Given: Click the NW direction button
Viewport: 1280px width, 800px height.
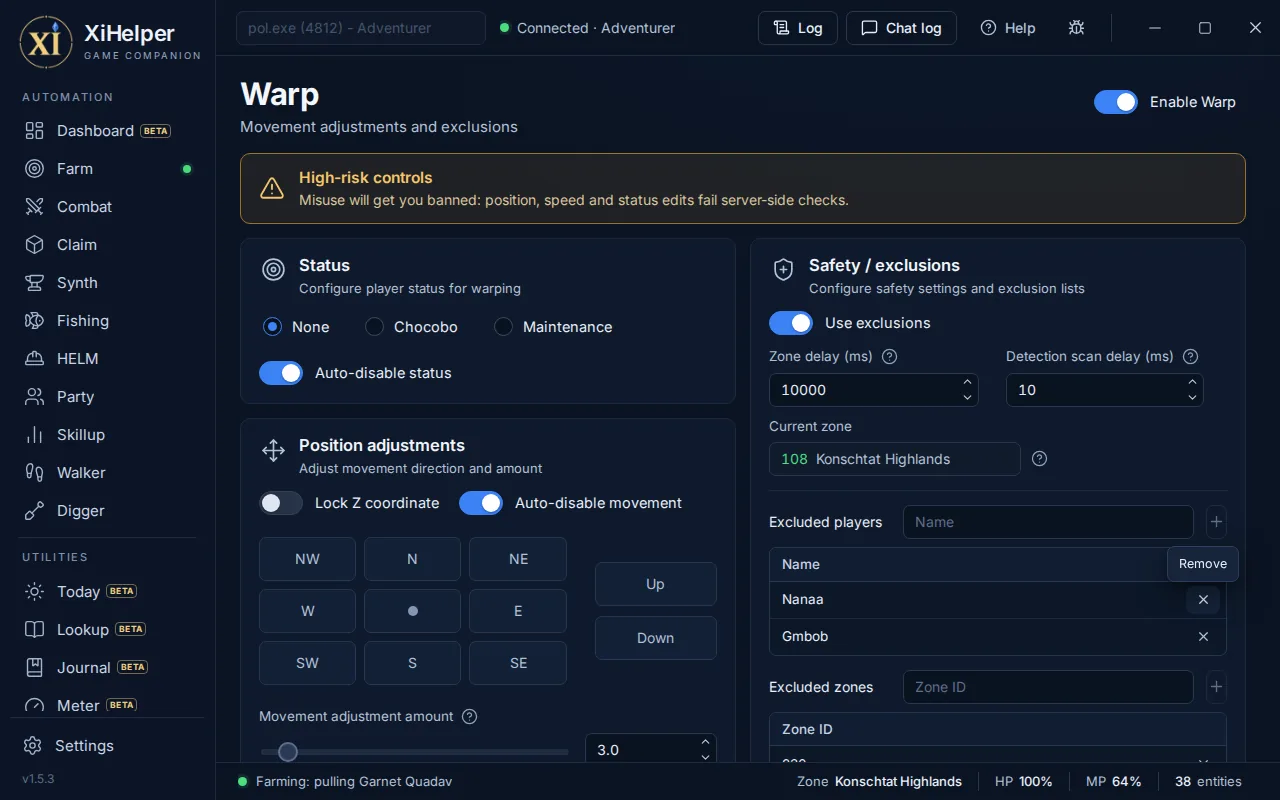Looking at the screenshot, I should click(307, 559).
